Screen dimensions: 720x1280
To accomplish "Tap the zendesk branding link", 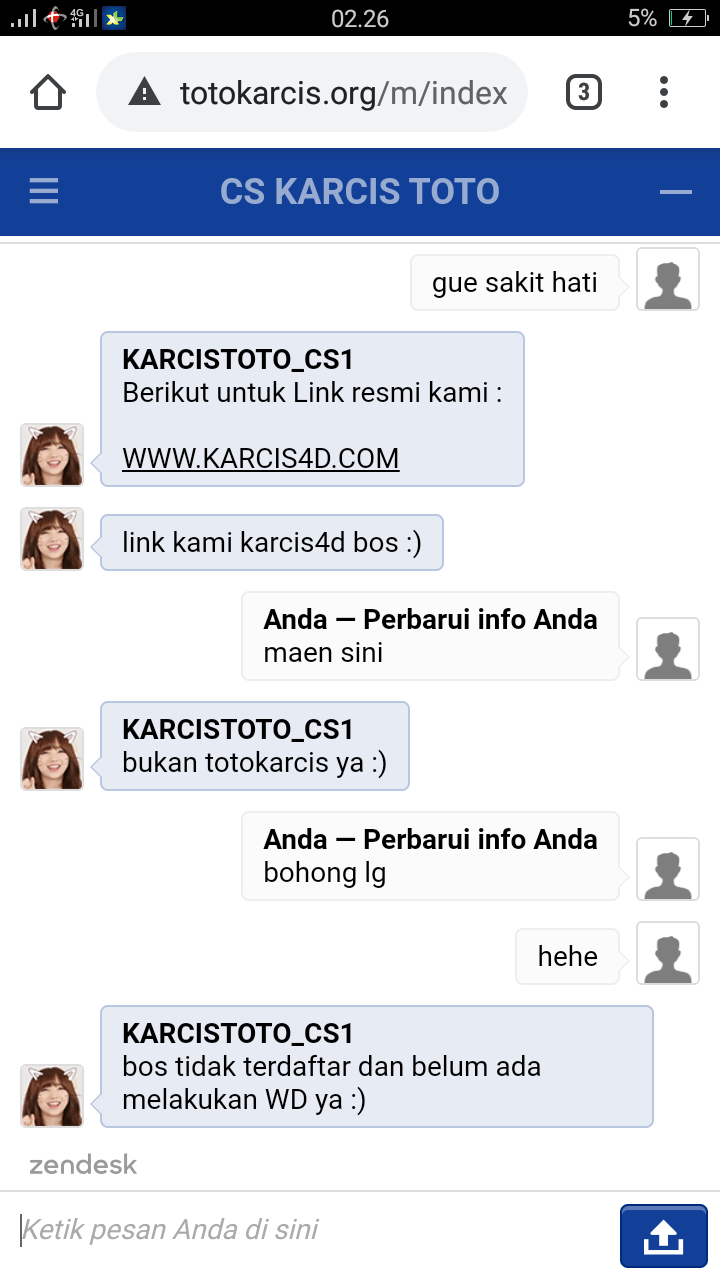I will [x=83, y=1164].
